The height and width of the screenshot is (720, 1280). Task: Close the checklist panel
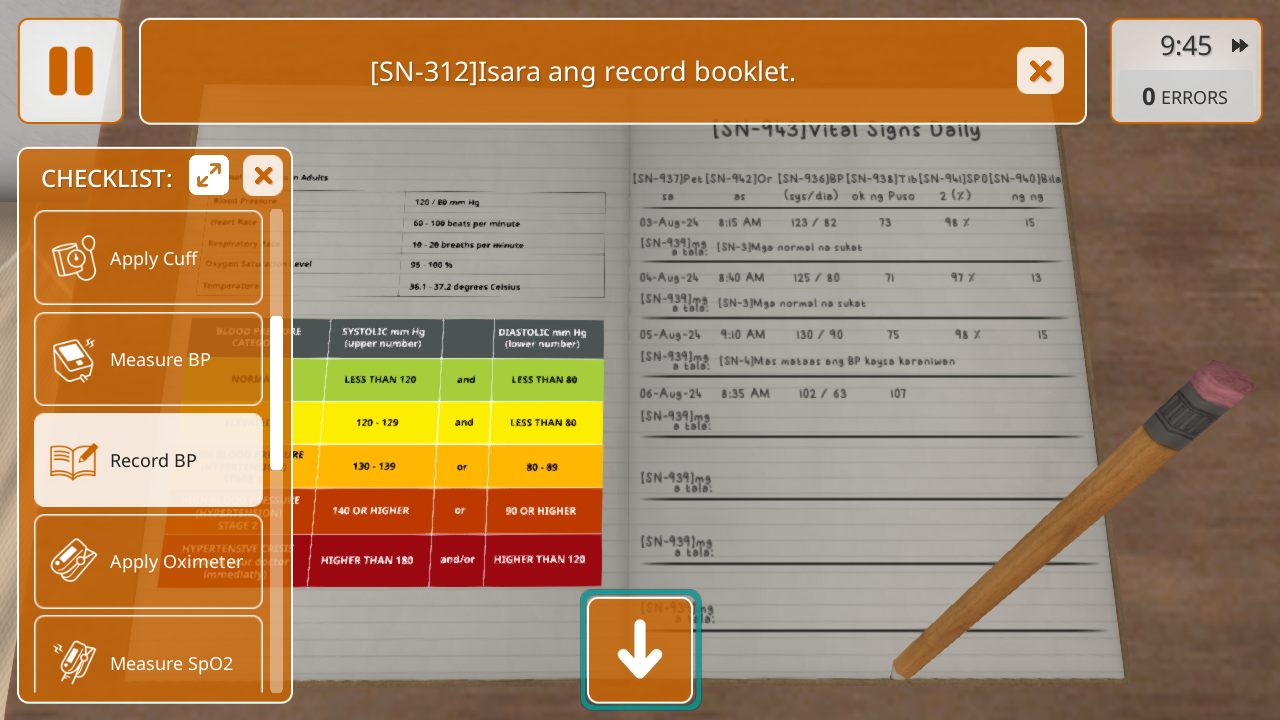(x=263, y=176)
